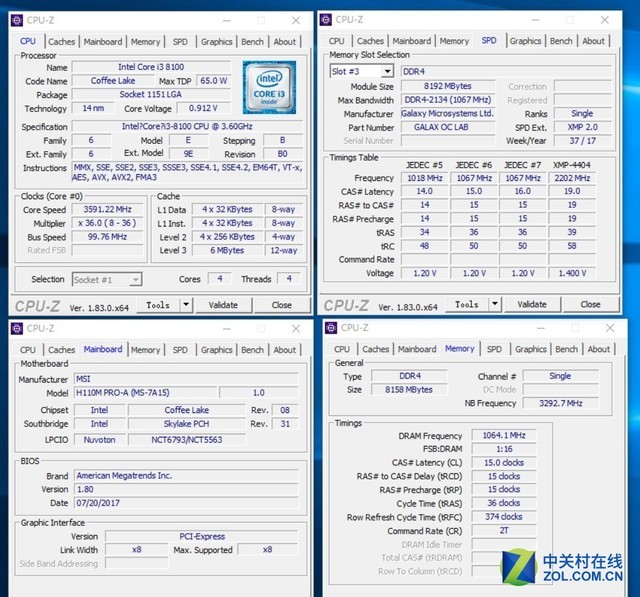
Task: Open Tools dropdown arrow in SPD window
Action: pos(495,304)
